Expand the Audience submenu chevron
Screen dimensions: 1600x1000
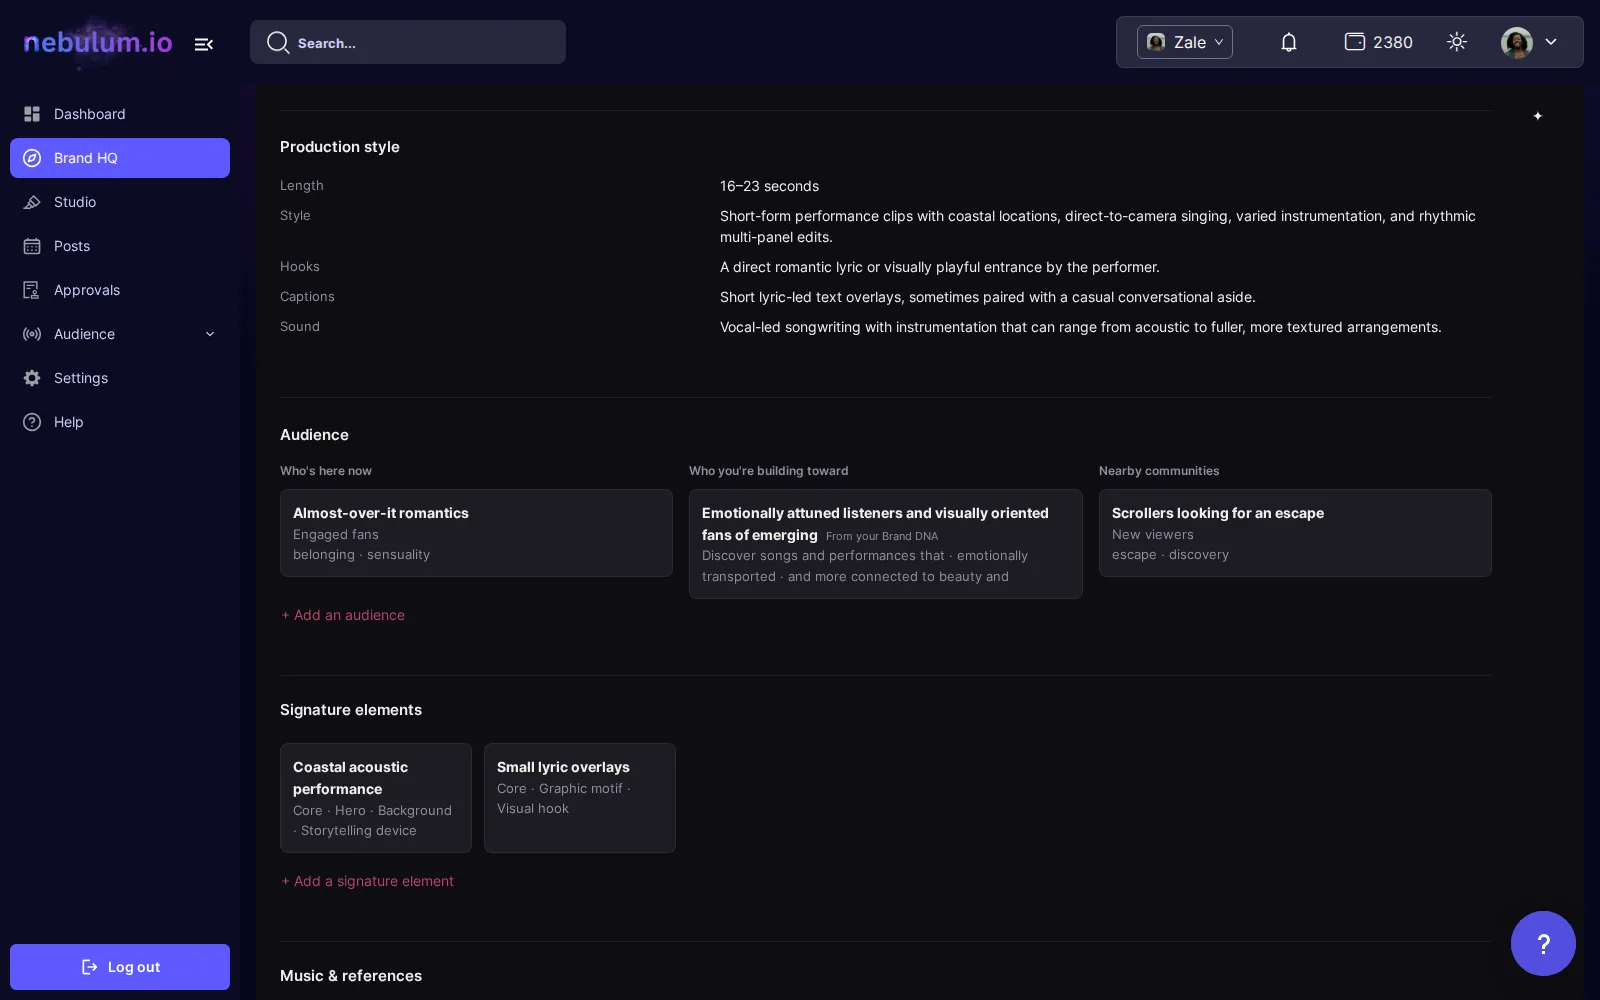point(210,334)
